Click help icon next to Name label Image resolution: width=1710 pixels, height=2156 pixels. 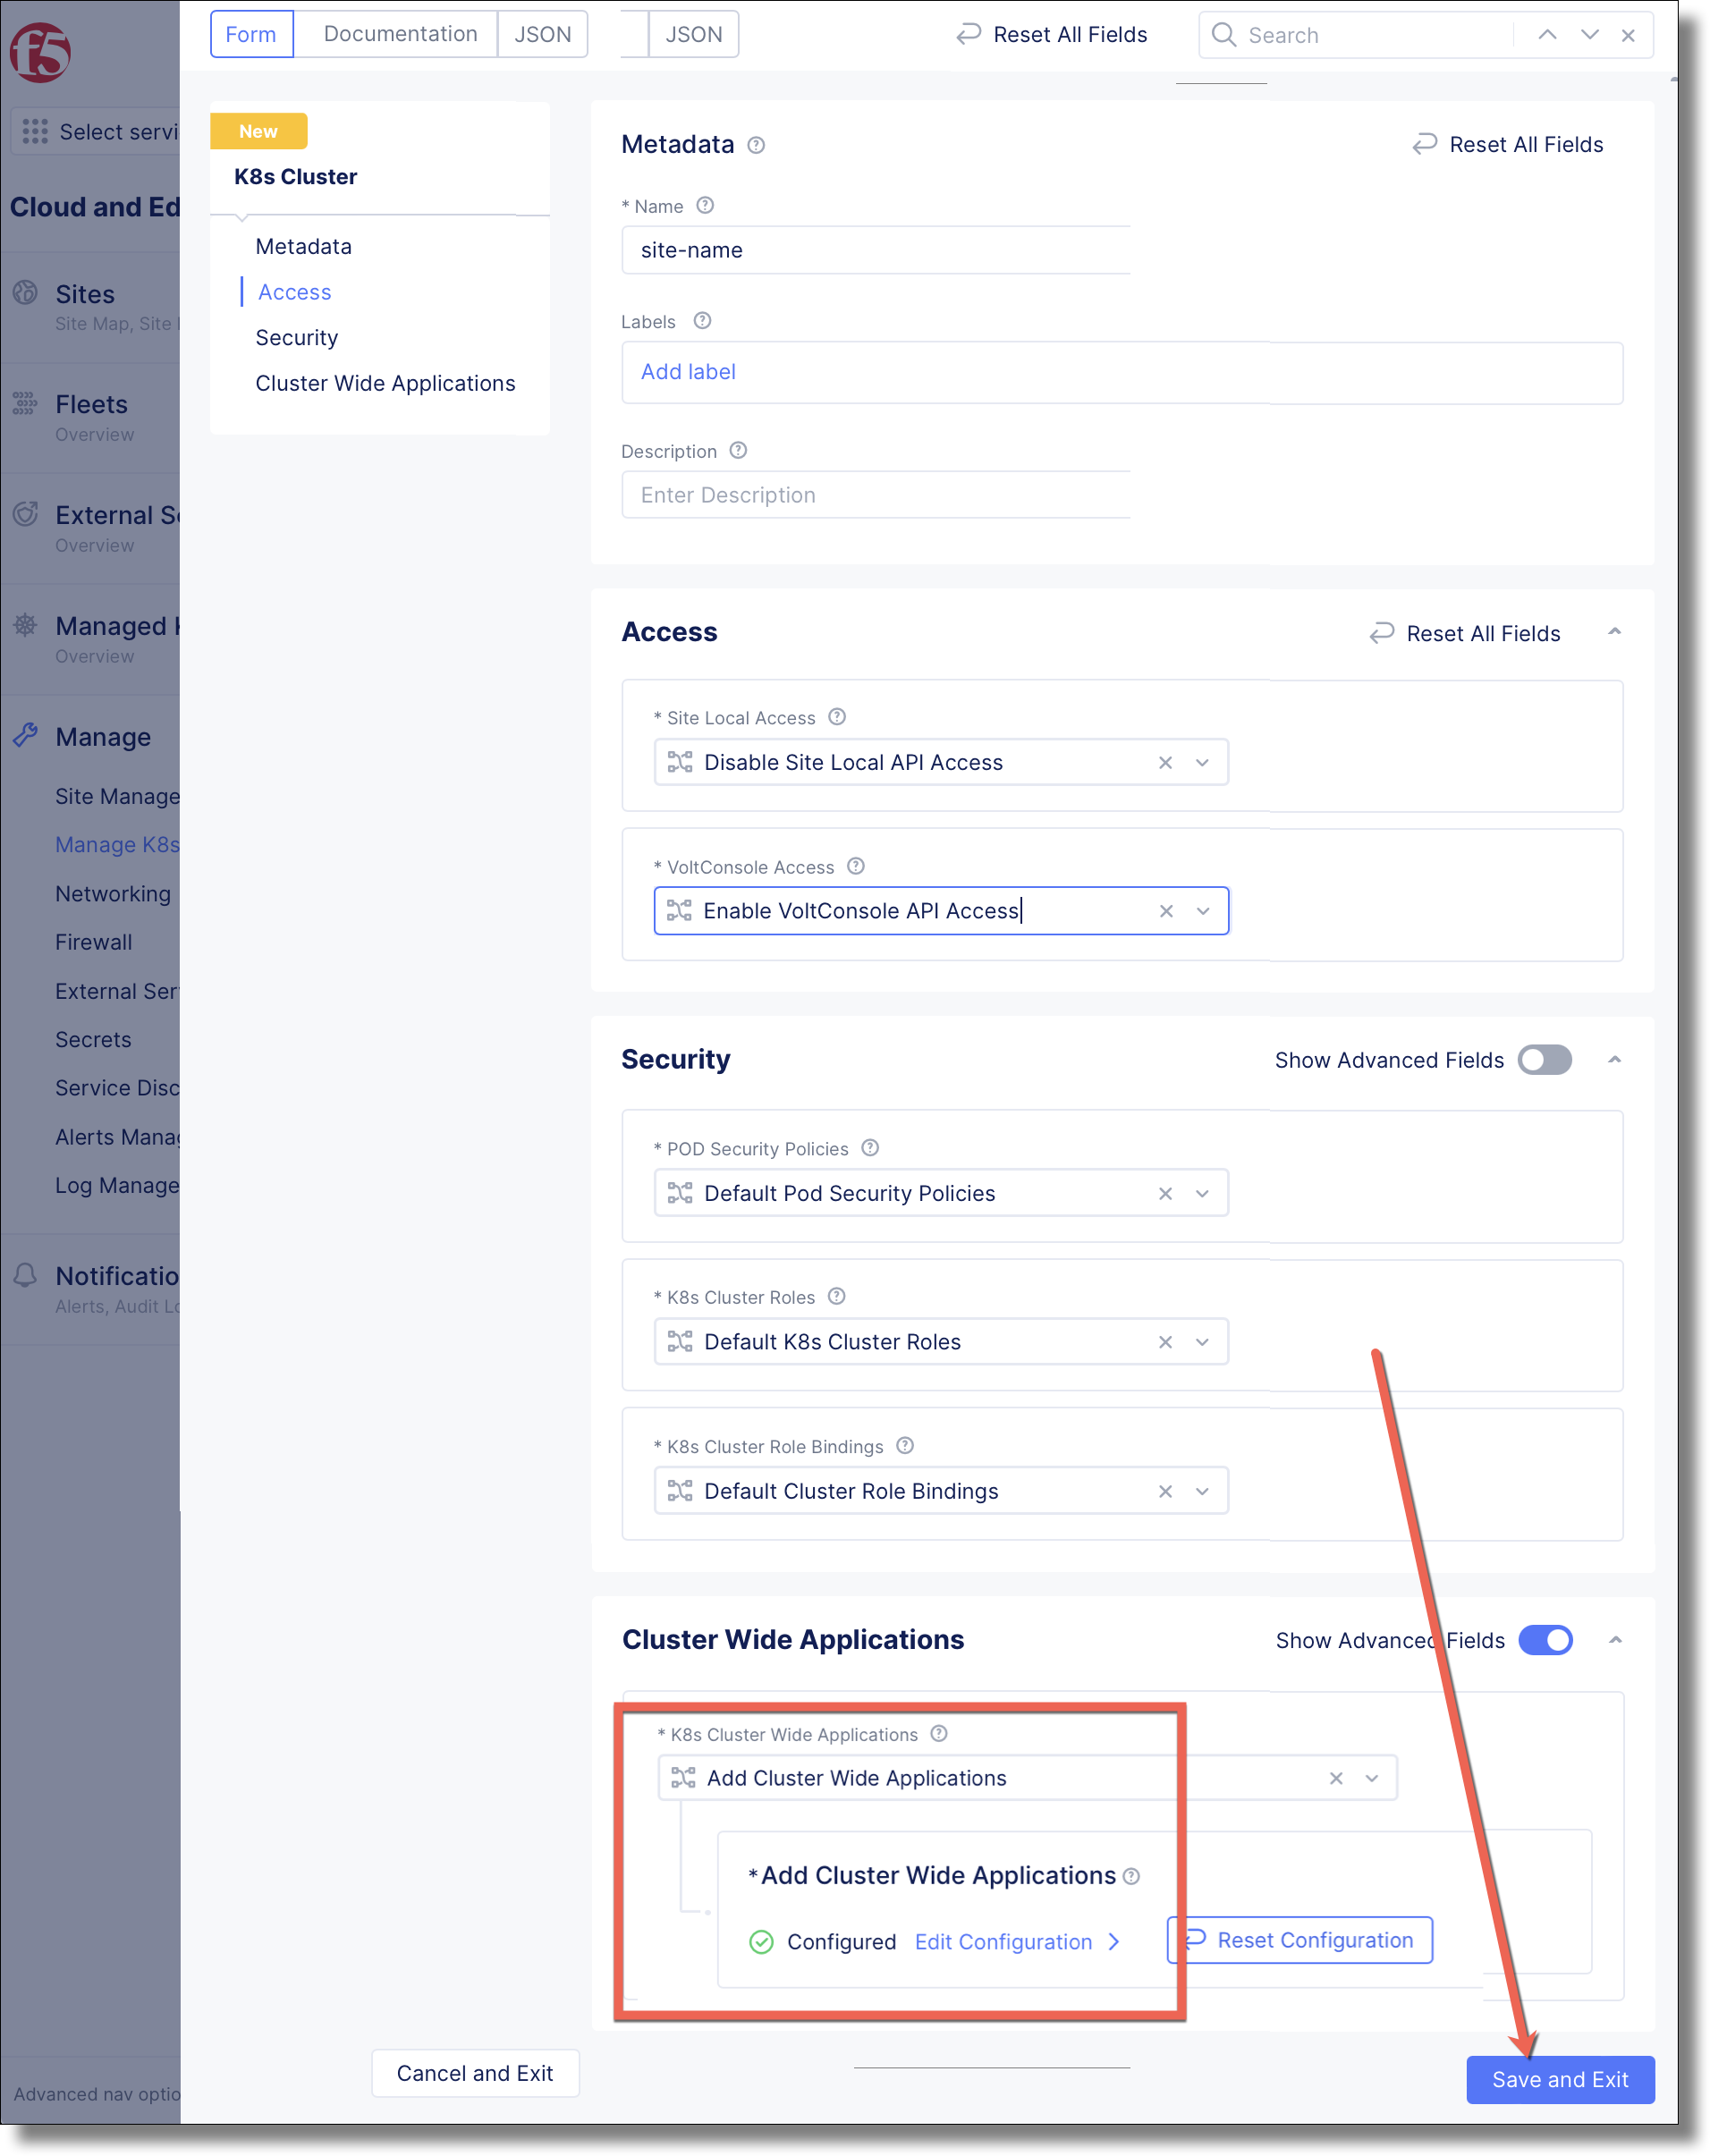[705, 205]
